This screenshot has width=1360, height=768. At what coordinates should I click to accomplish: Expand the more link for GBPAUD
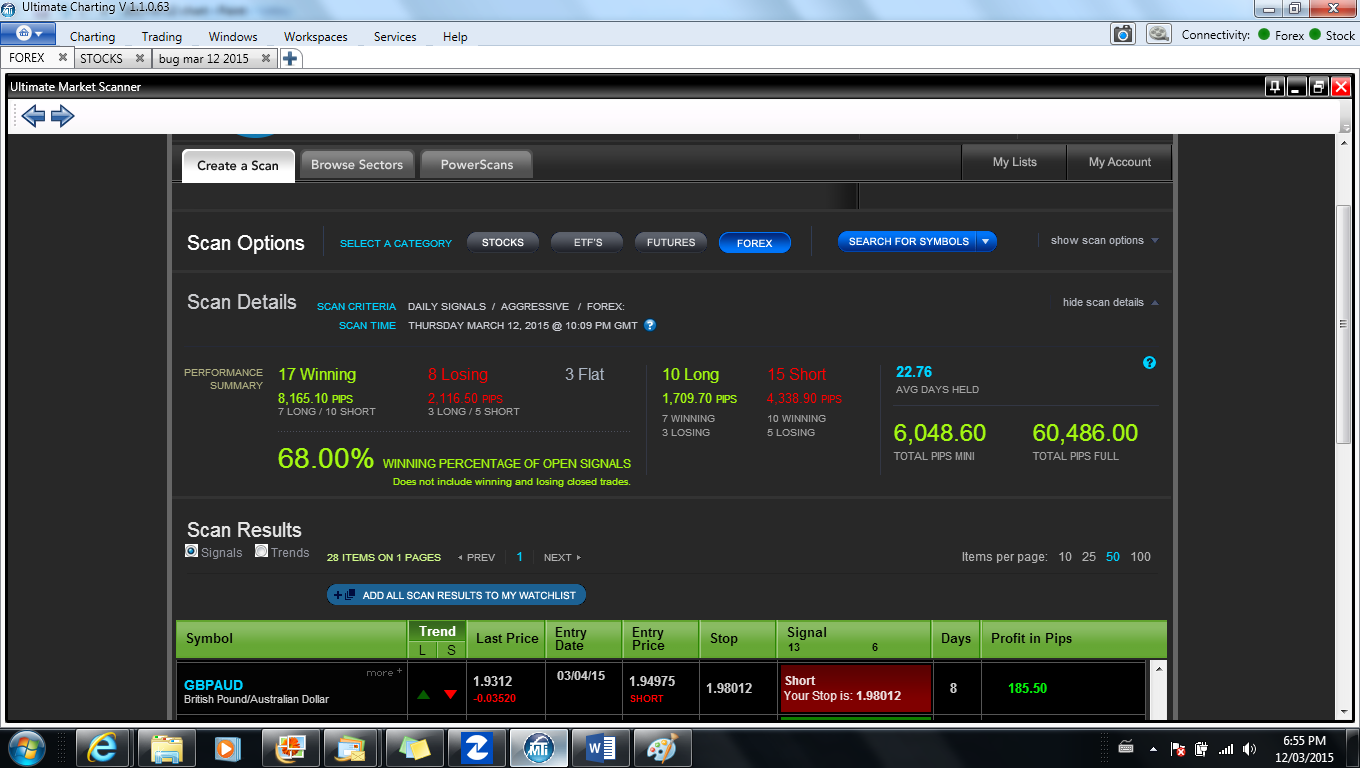[x=384, y=672]
